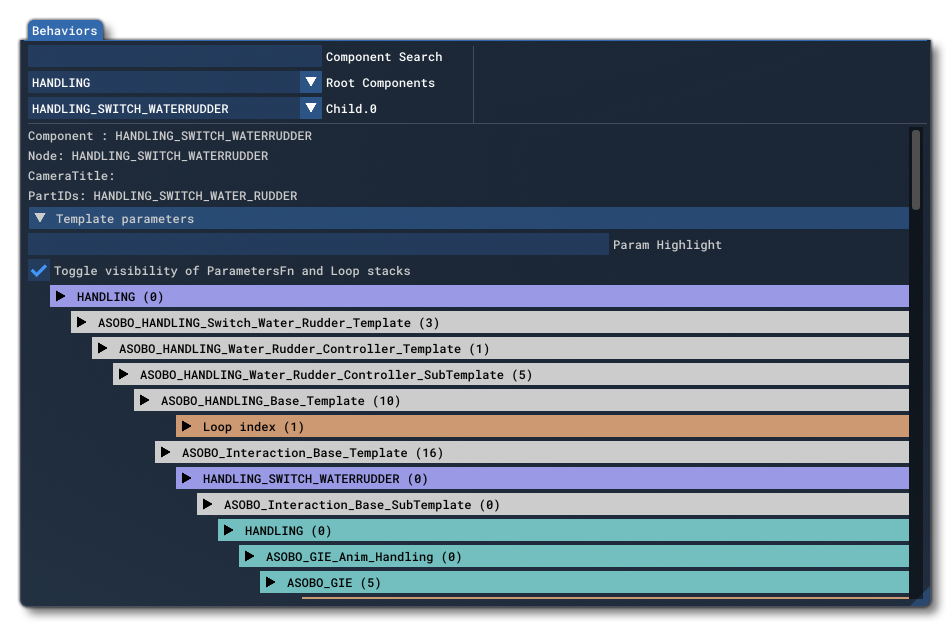Switch to the AirplaneNodes tab
Viewport: 951px width, 627px height.
tap(160, 30)
